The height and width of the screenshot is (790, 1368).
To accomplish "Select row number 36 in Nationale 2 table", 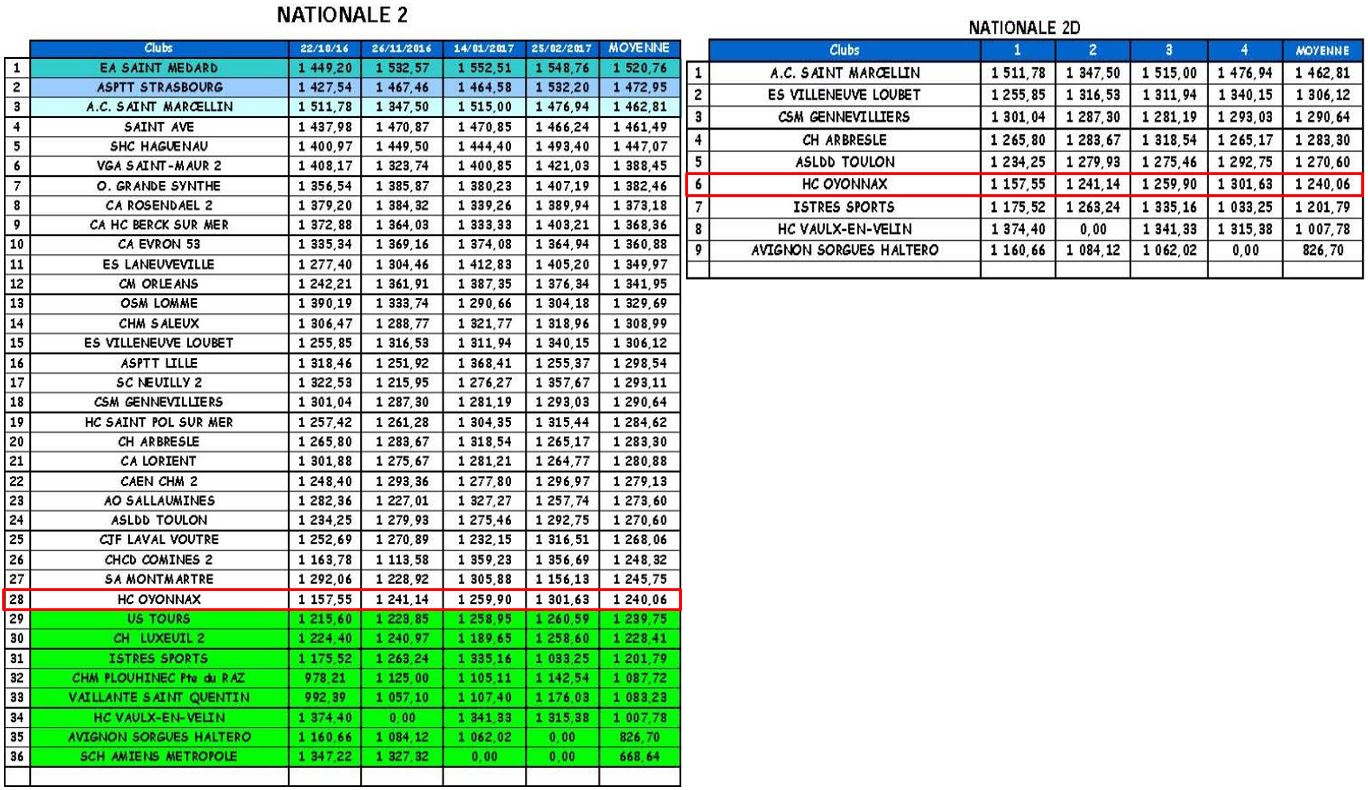I will (x=17, y=756).
